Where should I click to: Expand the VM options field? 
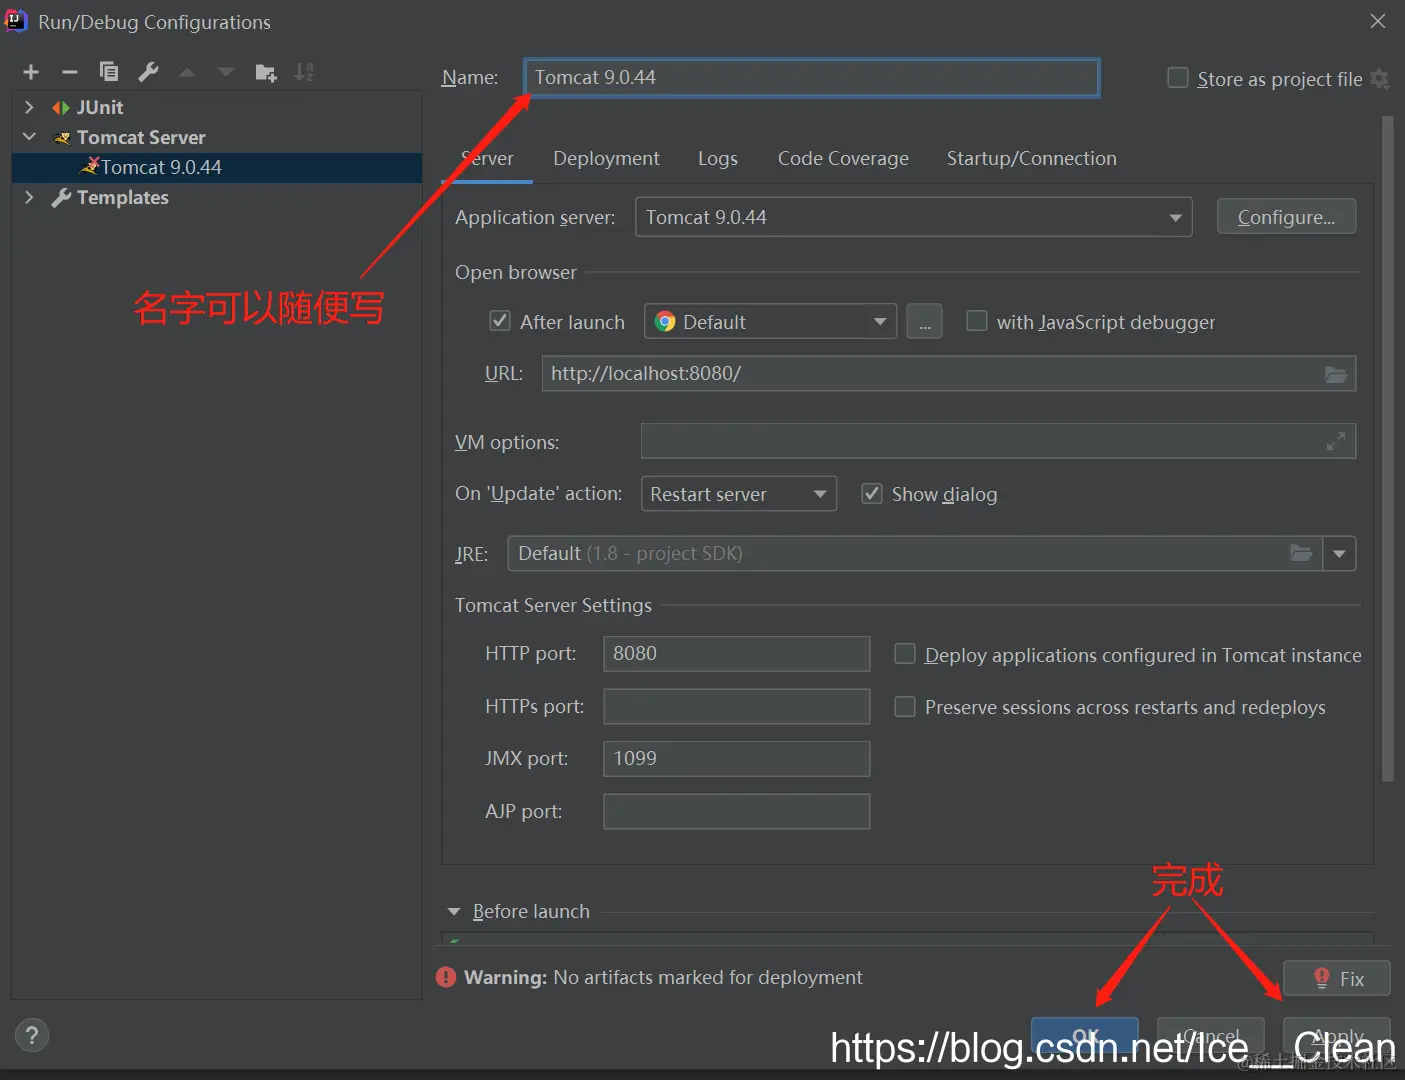coord(1335,441)
